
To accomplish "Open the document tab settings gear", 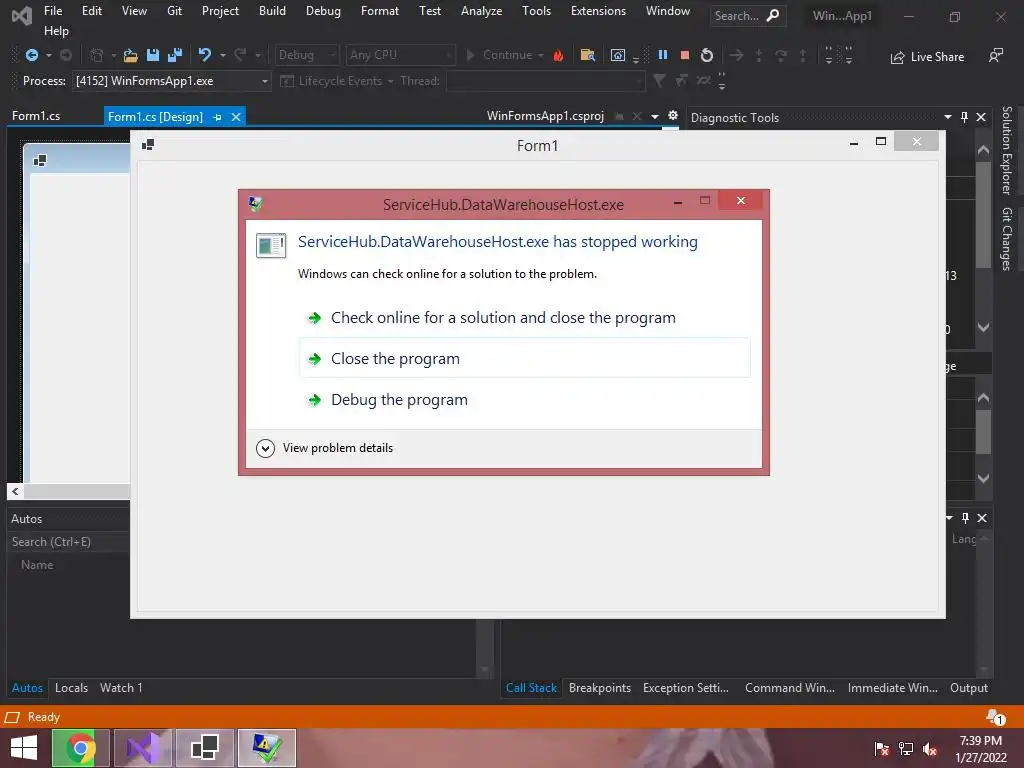I will pyautogui.click(x=673, y=116).
